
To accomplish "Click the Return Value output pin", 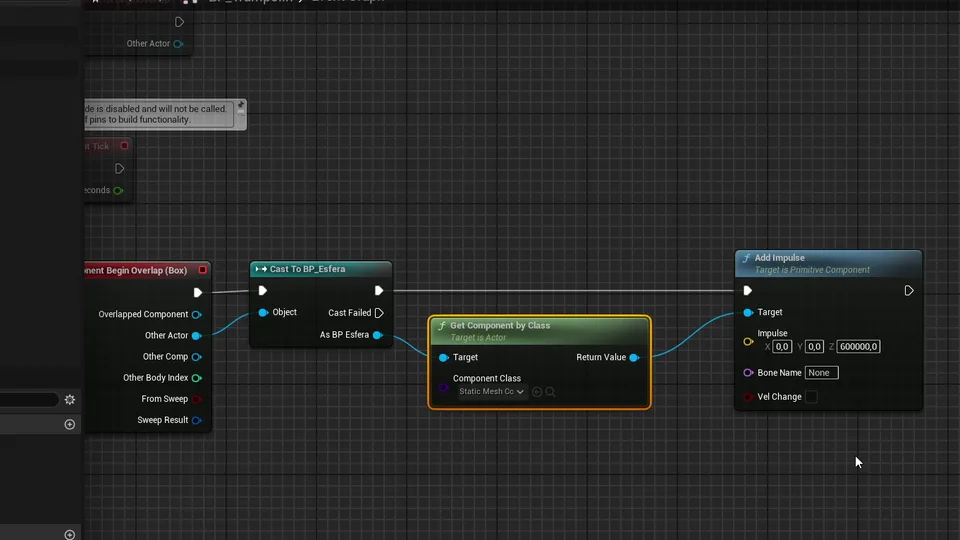I will 634,358.
